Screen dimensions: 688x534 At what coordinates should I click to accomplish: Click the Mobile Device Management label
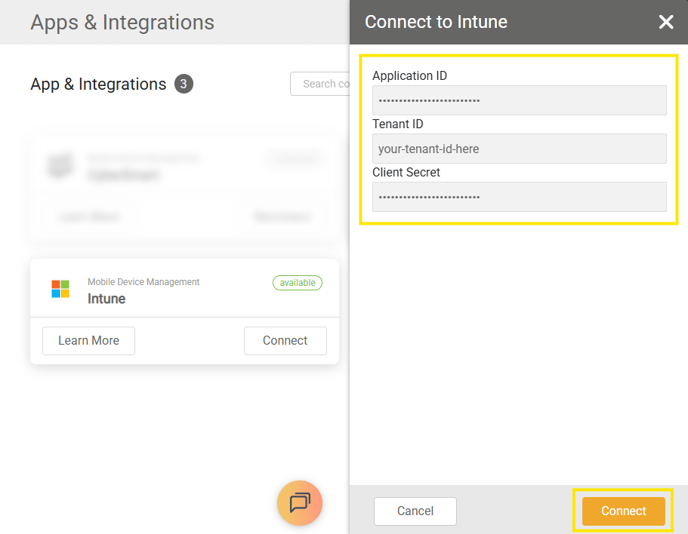click(x=143, y=282)
